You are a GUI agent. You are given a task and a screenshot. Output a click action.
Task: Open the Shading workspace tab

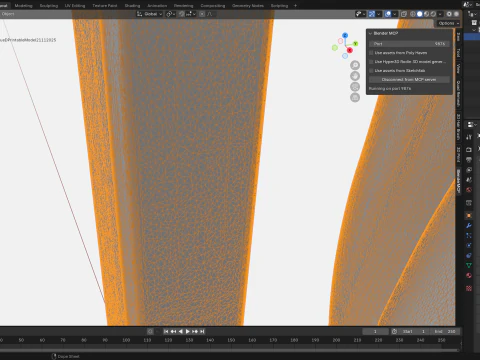coord(132,6)
